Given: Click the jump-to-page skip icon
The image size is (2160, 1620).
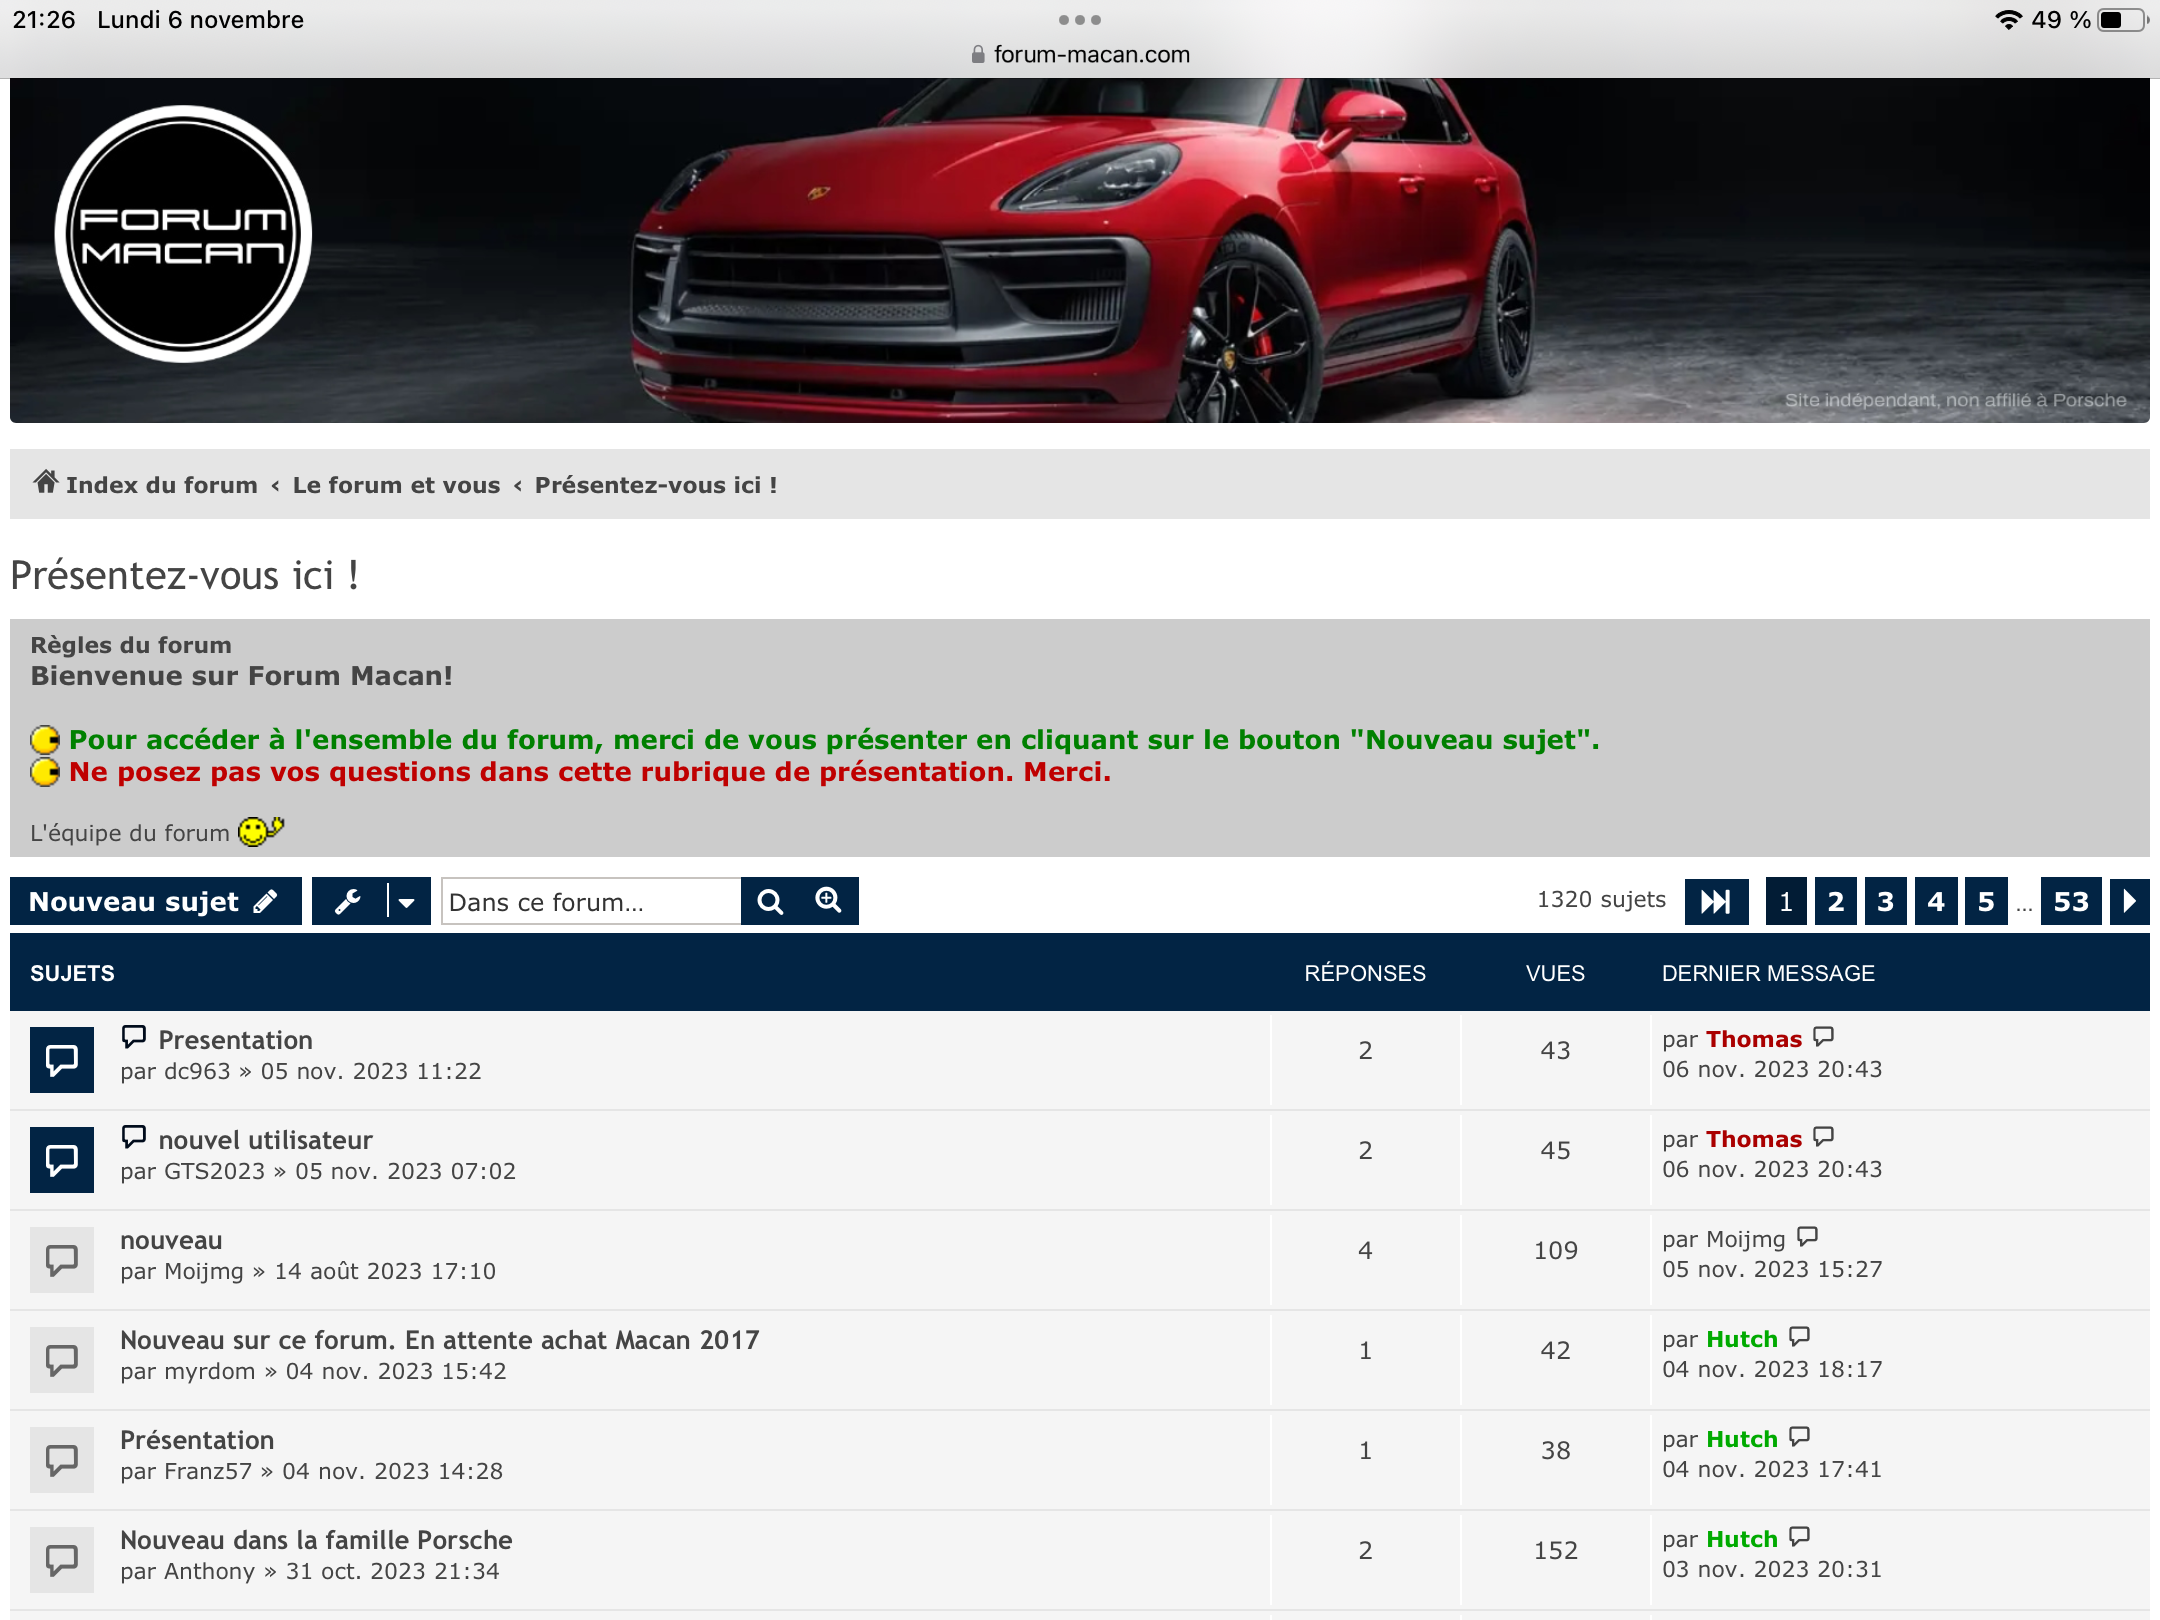Looking at the screenshot, I should tap(1716, 902).
